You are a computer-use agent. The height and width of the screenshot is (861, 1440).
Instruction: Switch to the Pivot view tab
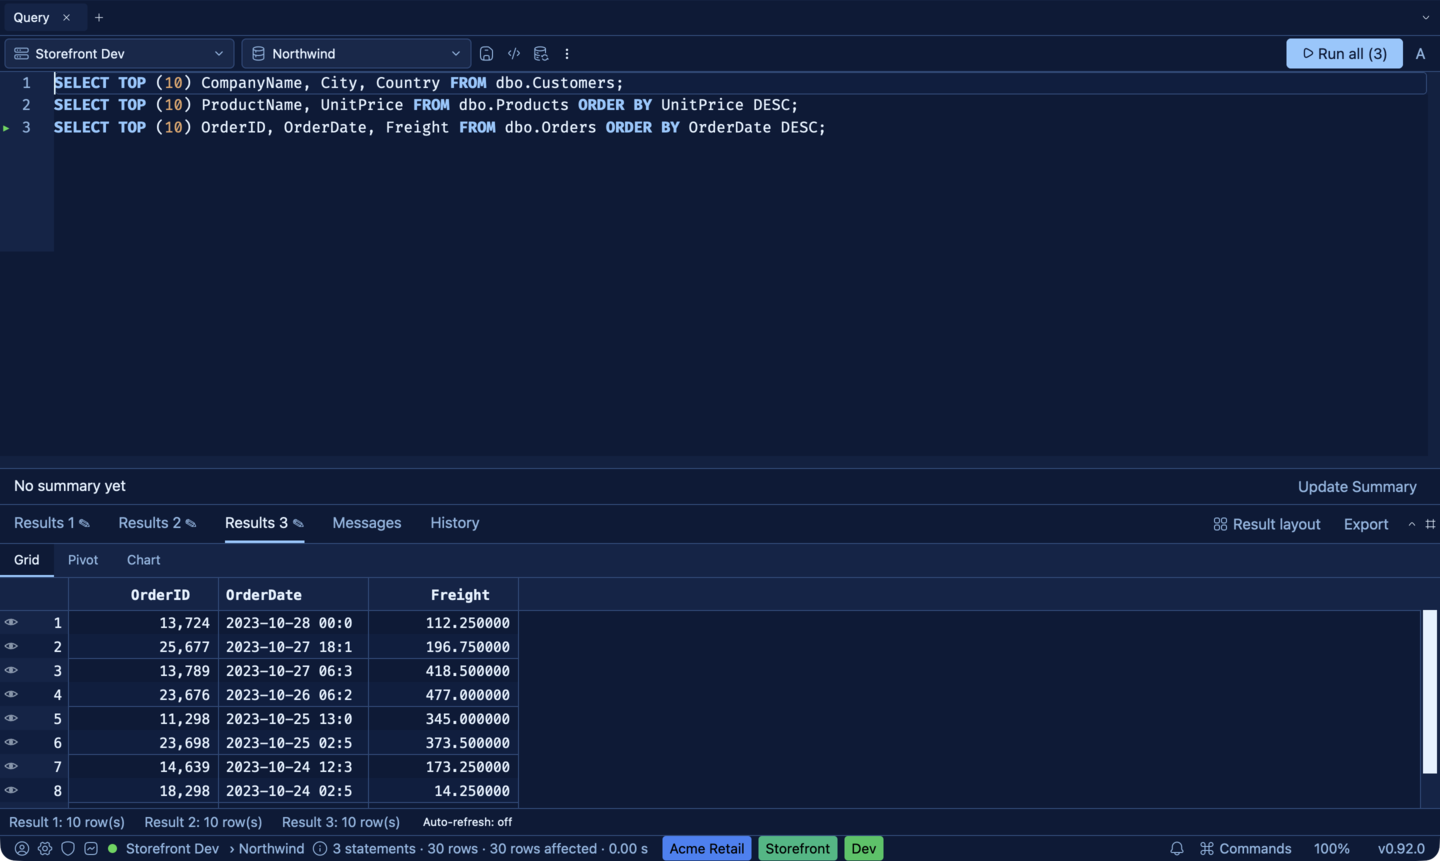click(x=83, y=560)
